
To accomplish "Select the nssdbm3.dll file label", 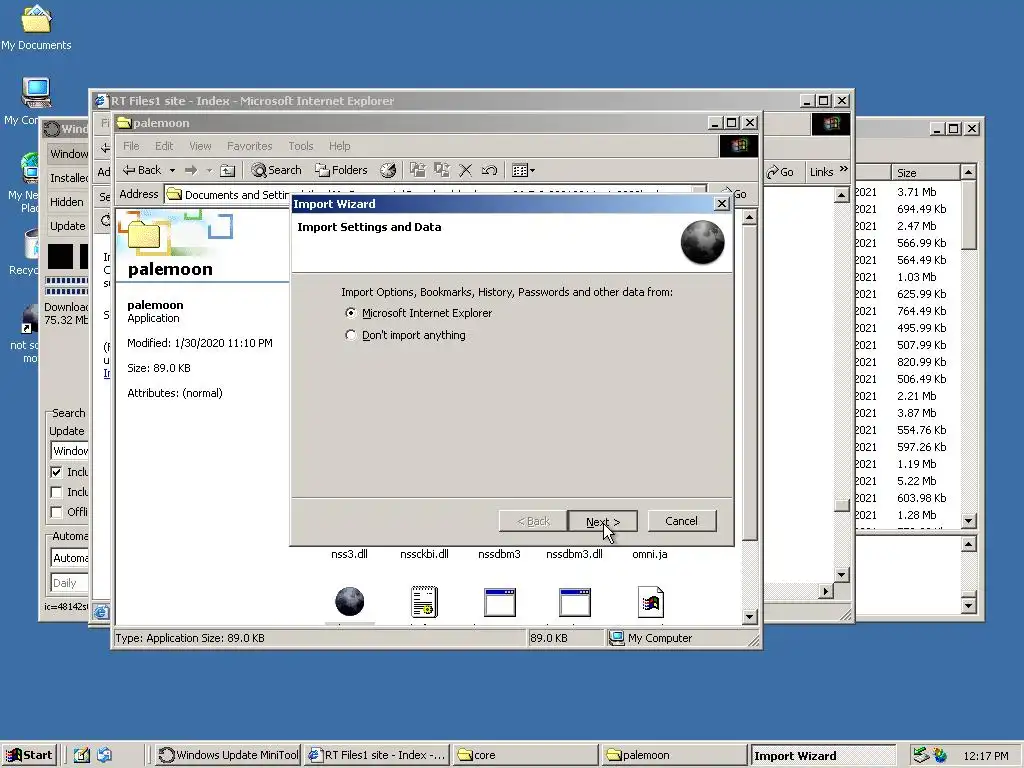I will click(574, 554).
